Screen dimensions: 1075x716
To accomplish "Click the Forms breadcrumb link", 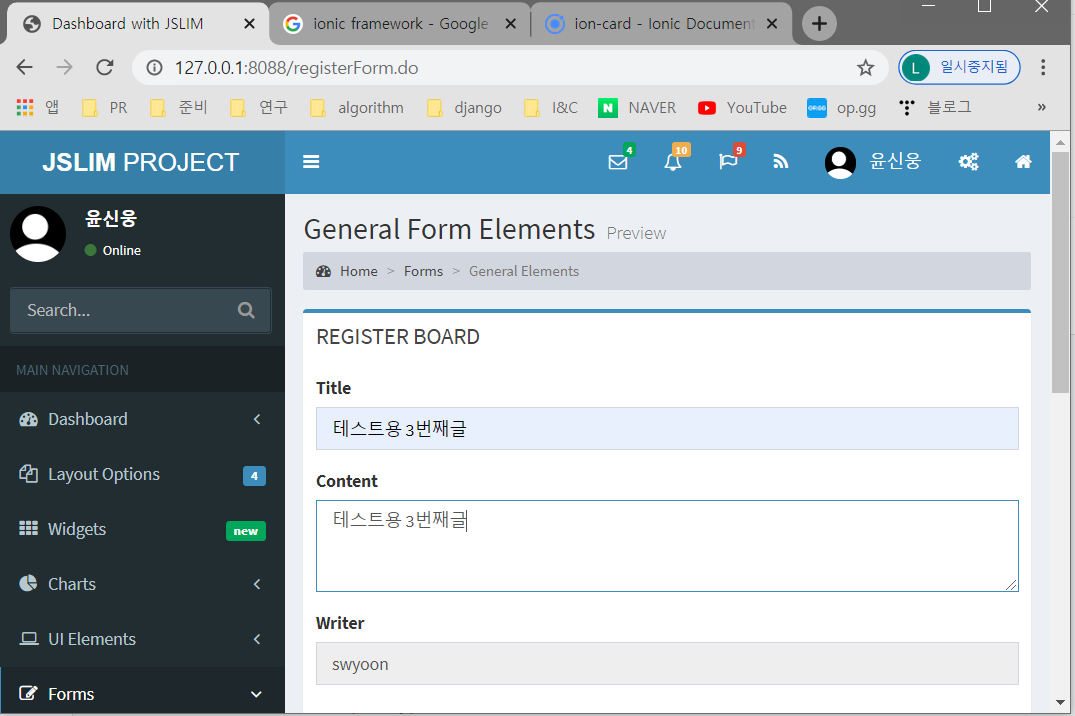I will [423, 272].
